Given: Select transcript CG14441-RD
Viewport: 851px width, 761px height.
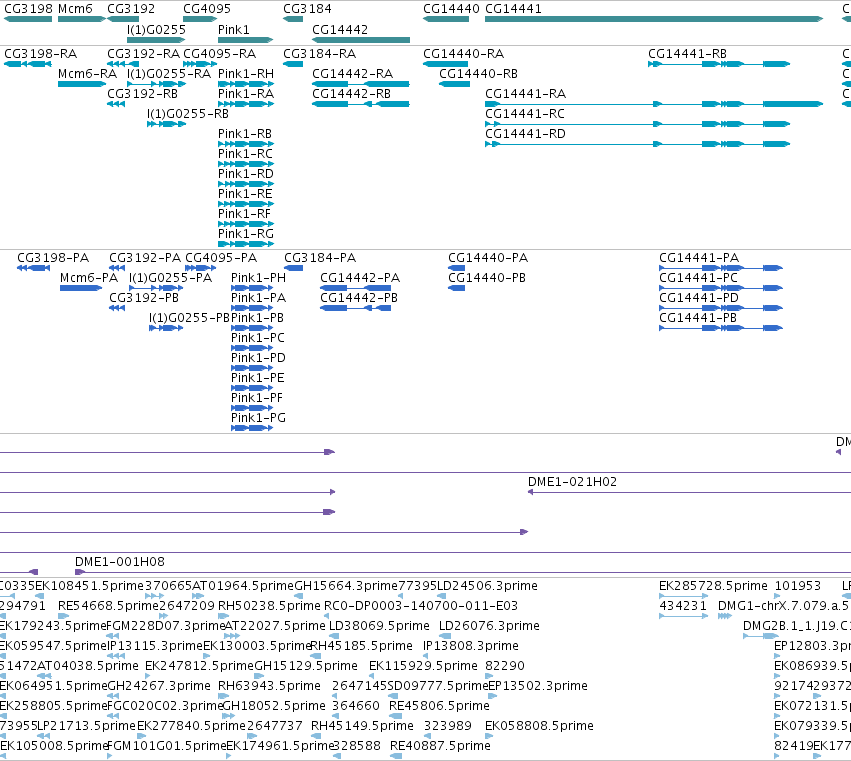Looking at the screenshot, I should click(525, 134).
